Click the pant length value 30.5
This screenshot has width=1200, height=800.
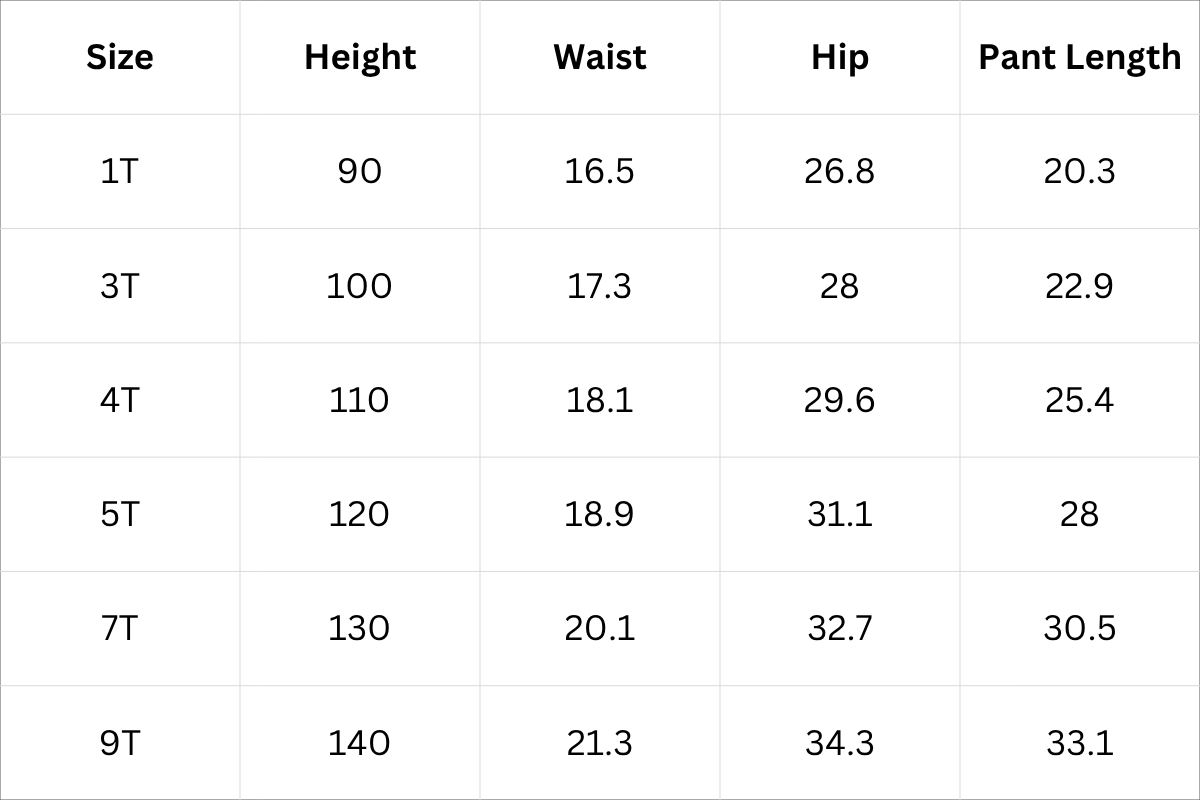[x=1079, y=628]
